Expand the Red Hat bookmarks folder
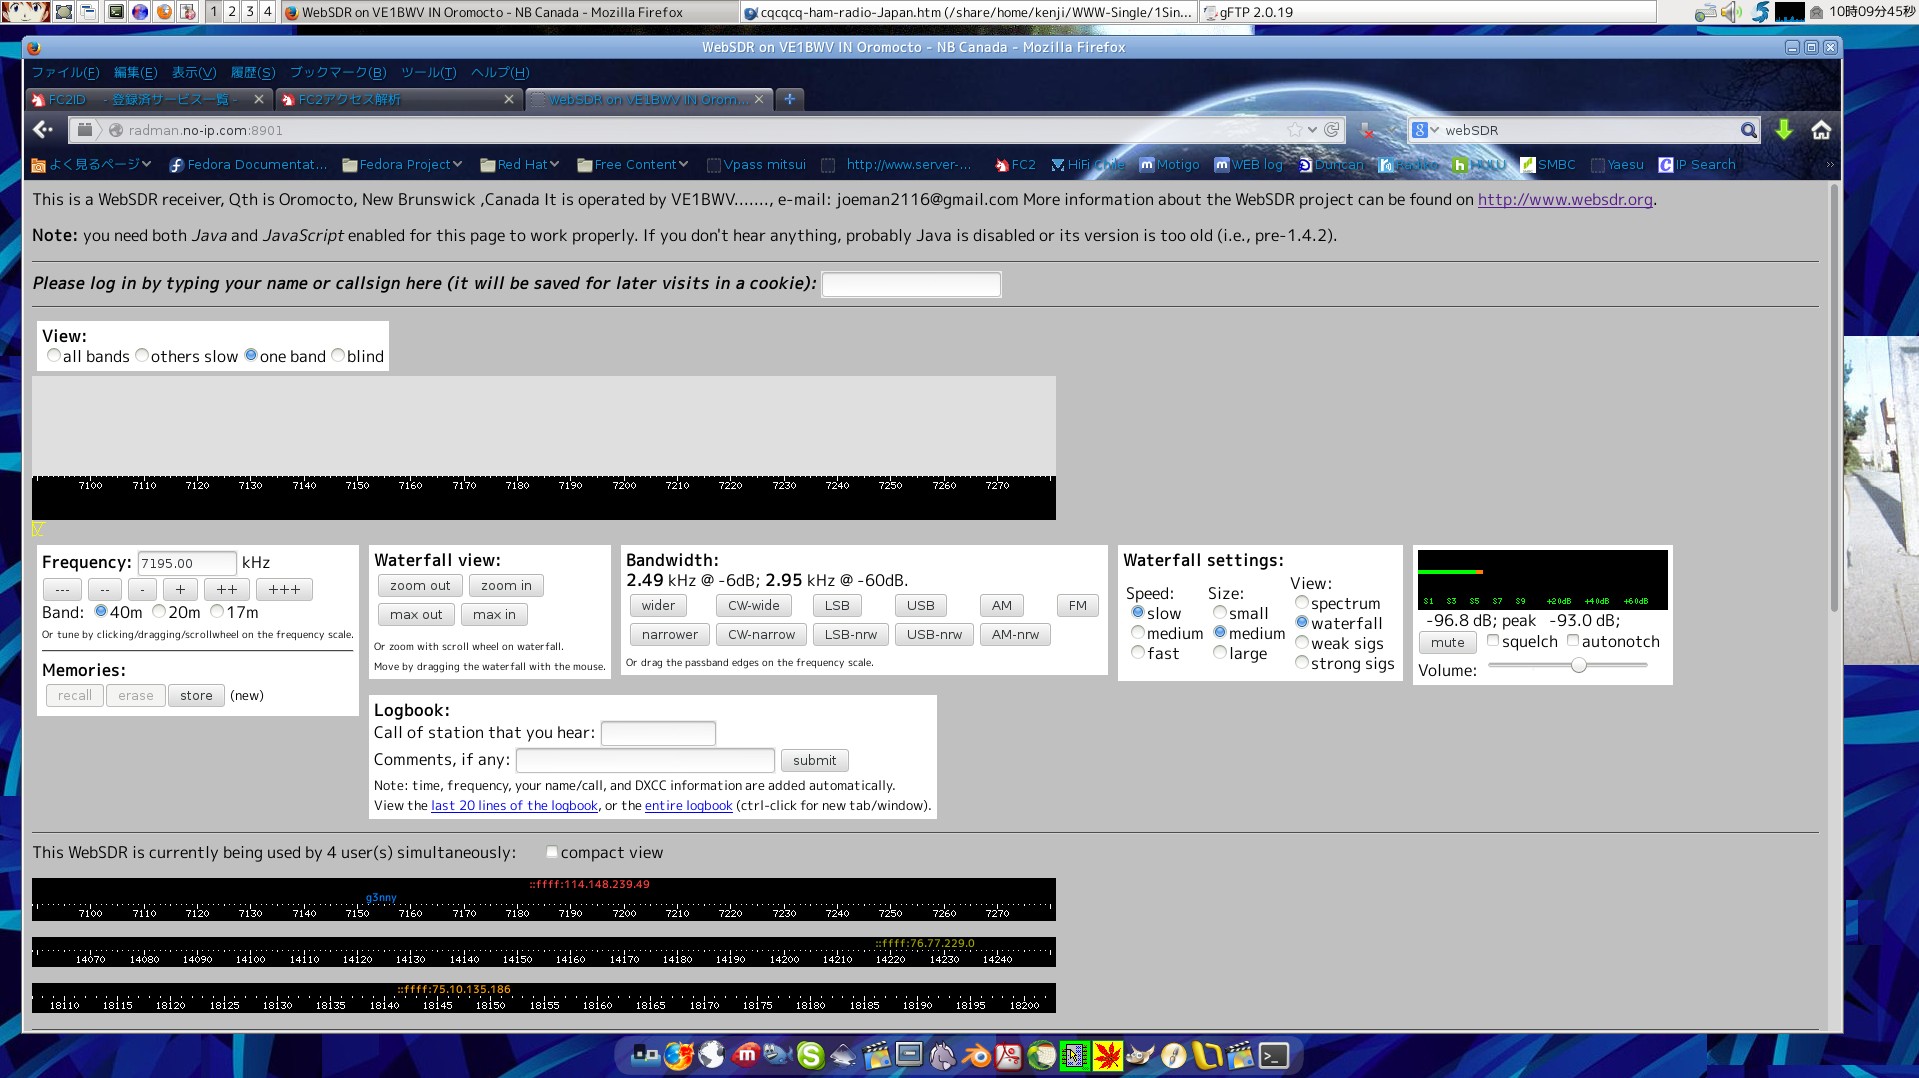This screenshot has width=1919, height=1078. 519,165
